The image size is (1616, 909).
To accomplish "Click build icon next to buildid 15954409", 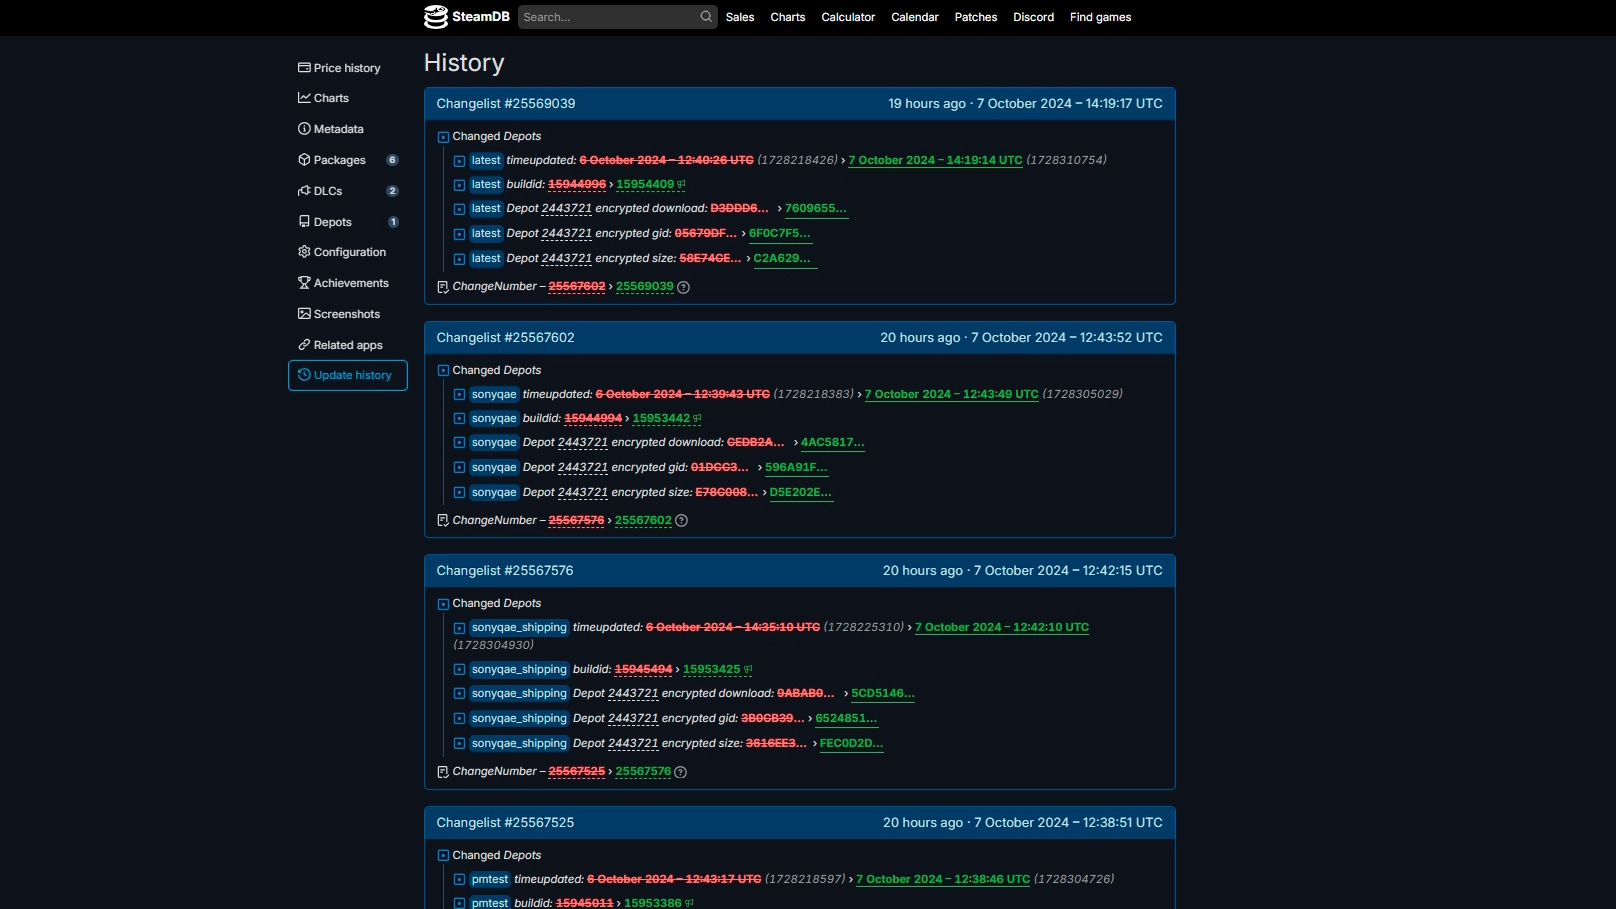I will coord(682,185).
